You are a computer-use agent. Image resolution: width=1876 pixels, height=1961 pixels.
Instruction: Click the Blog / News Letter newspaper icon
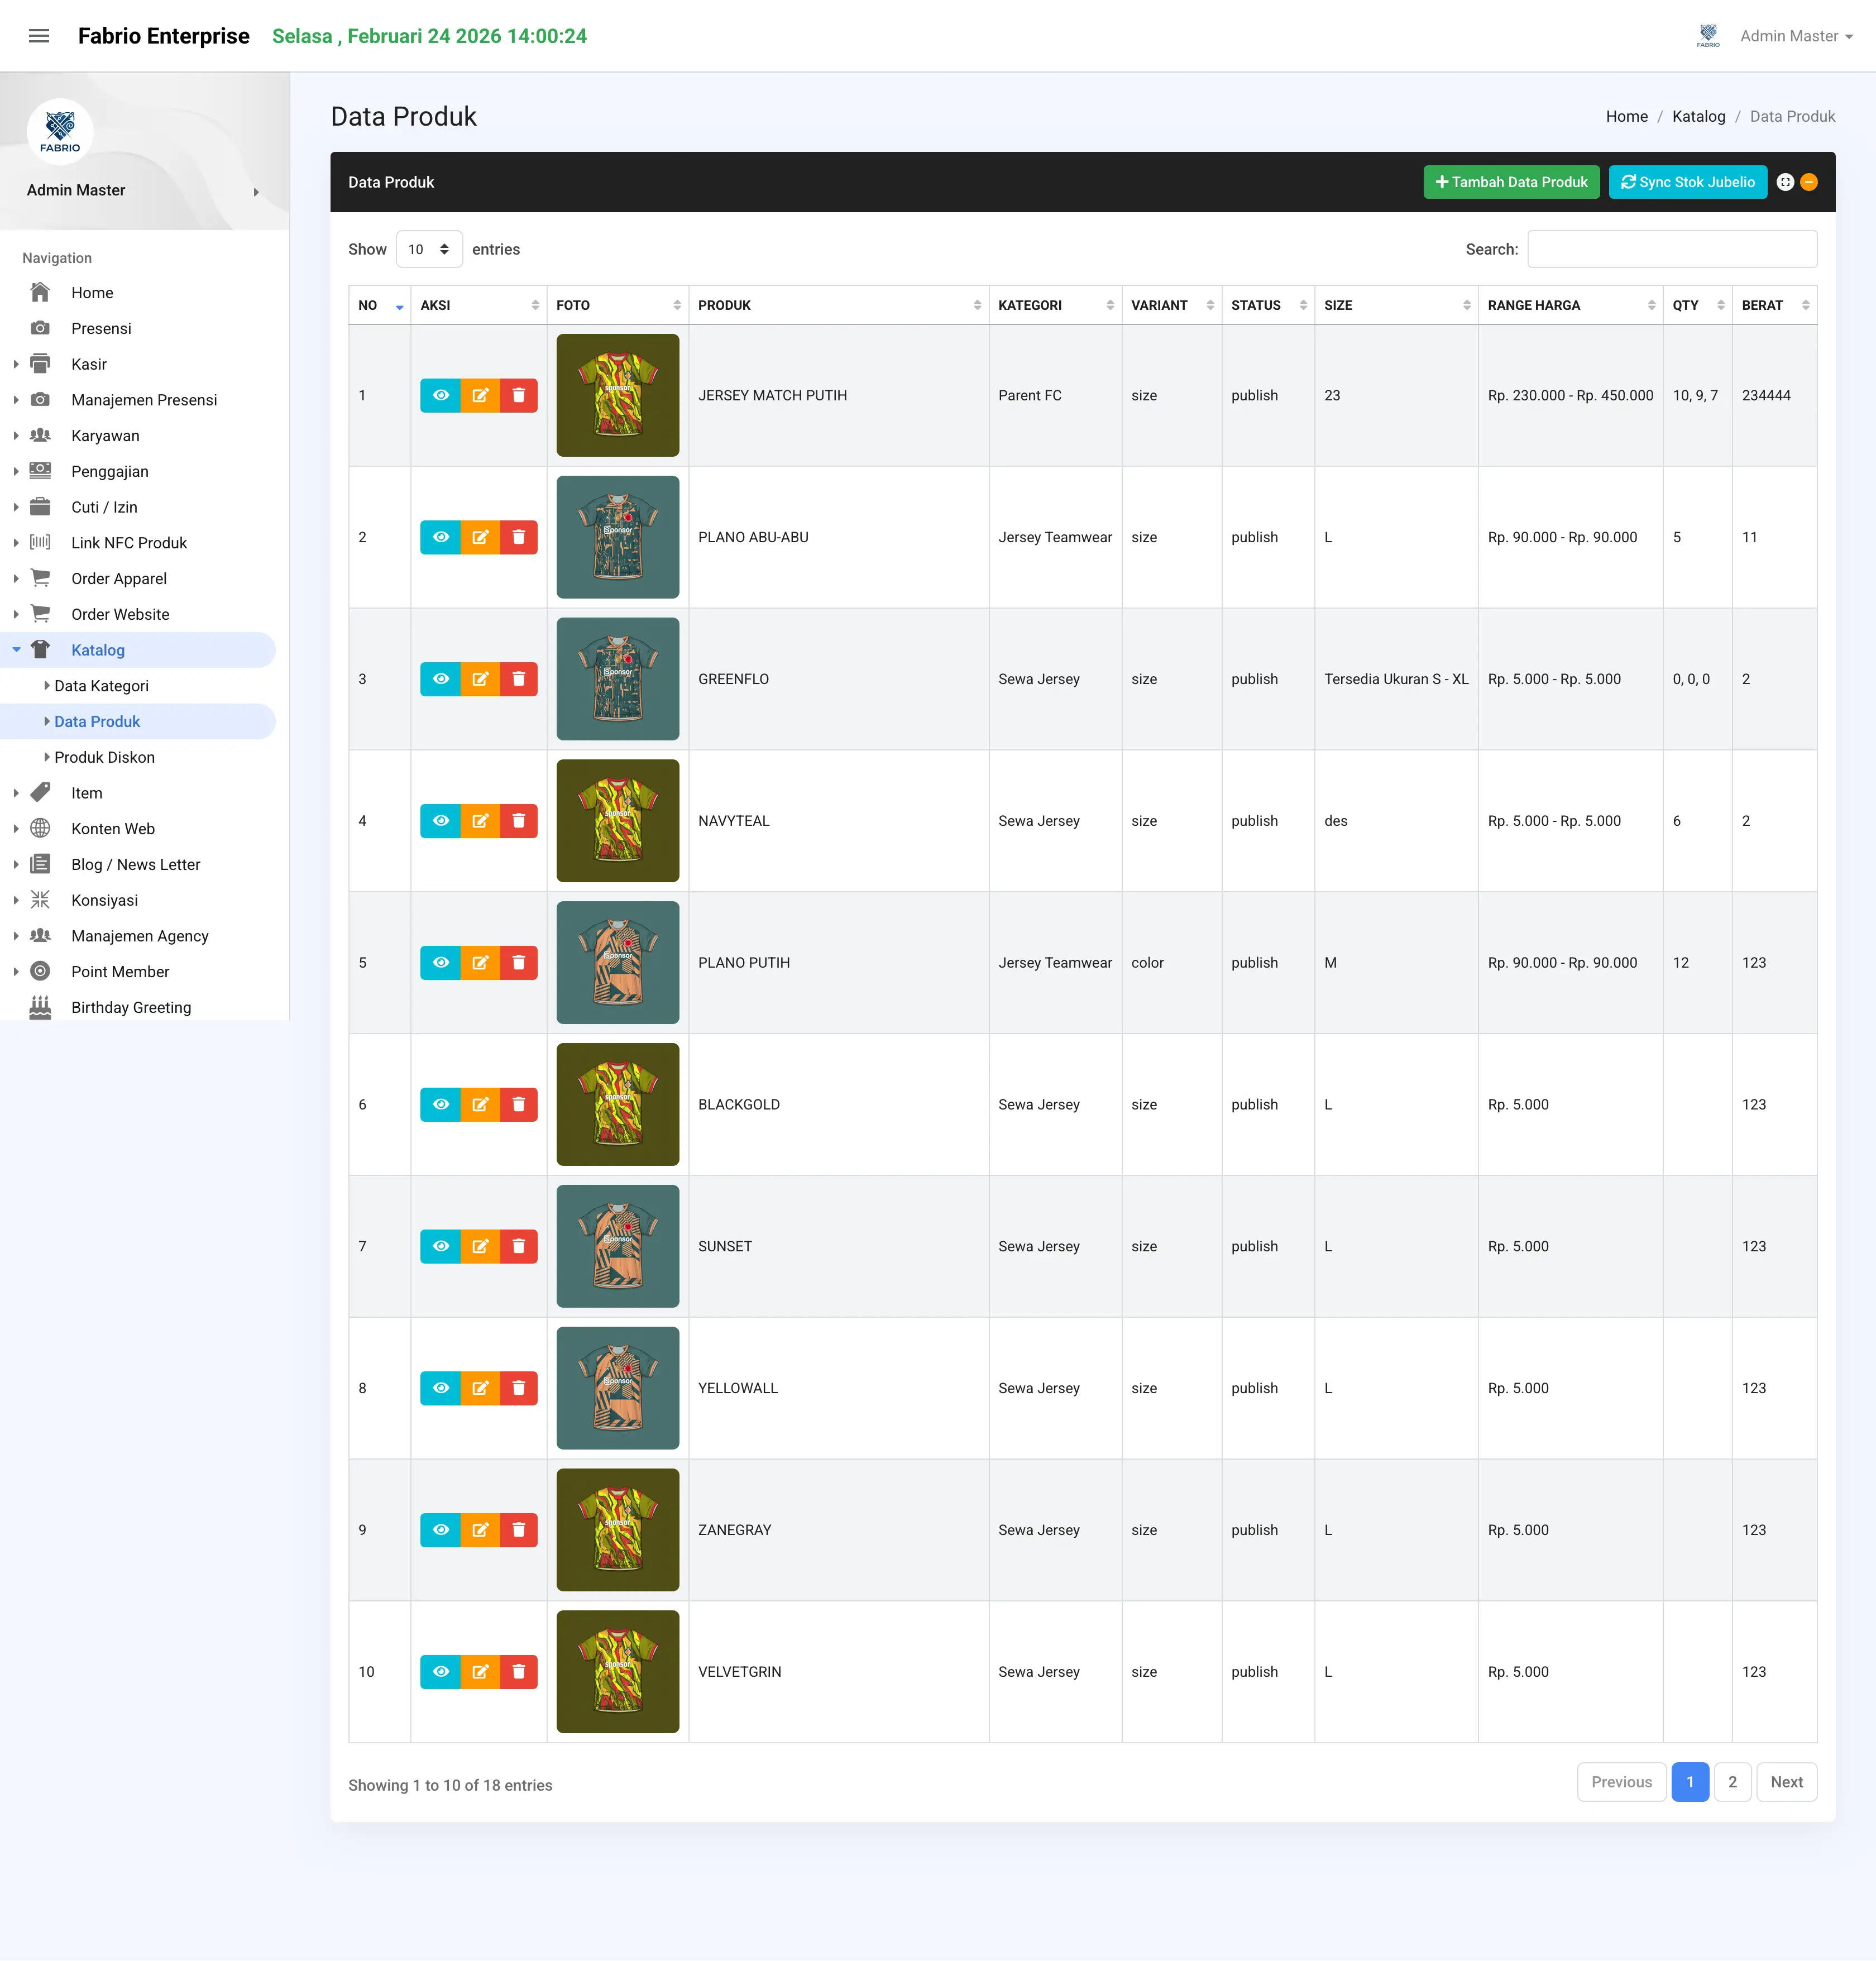[x=40, y=864]
